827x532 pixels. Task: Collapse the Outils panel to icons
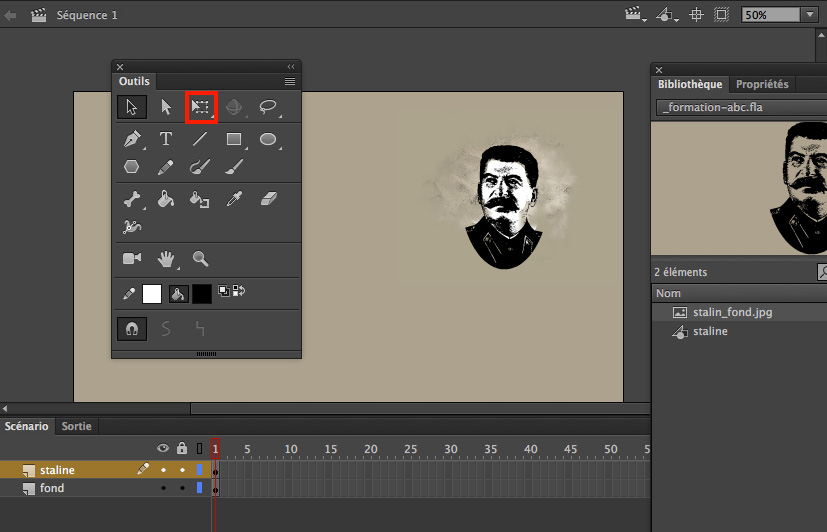click(x=291, y=66)
